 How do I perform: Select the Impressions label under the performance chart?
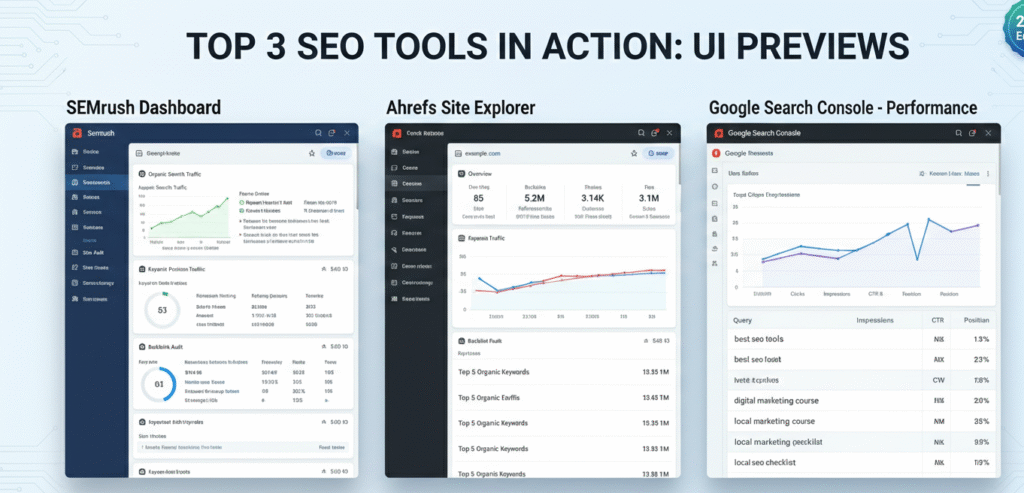click(x=837, y=294)
